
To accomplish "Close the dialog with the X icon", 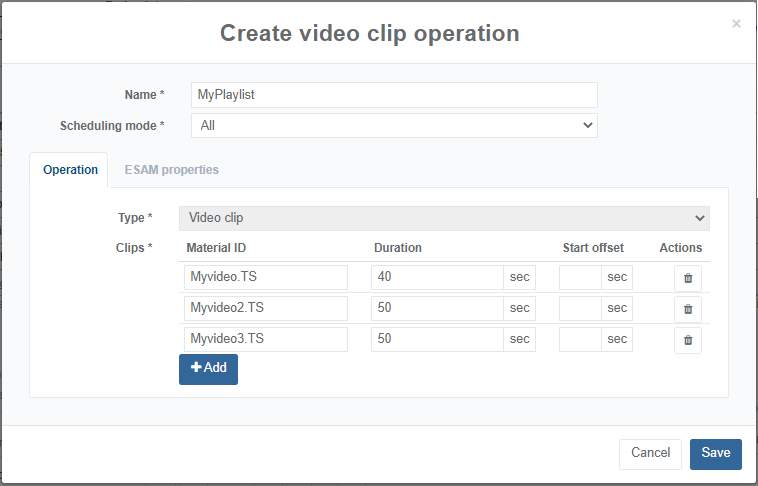I will click(x=736, y=24).
